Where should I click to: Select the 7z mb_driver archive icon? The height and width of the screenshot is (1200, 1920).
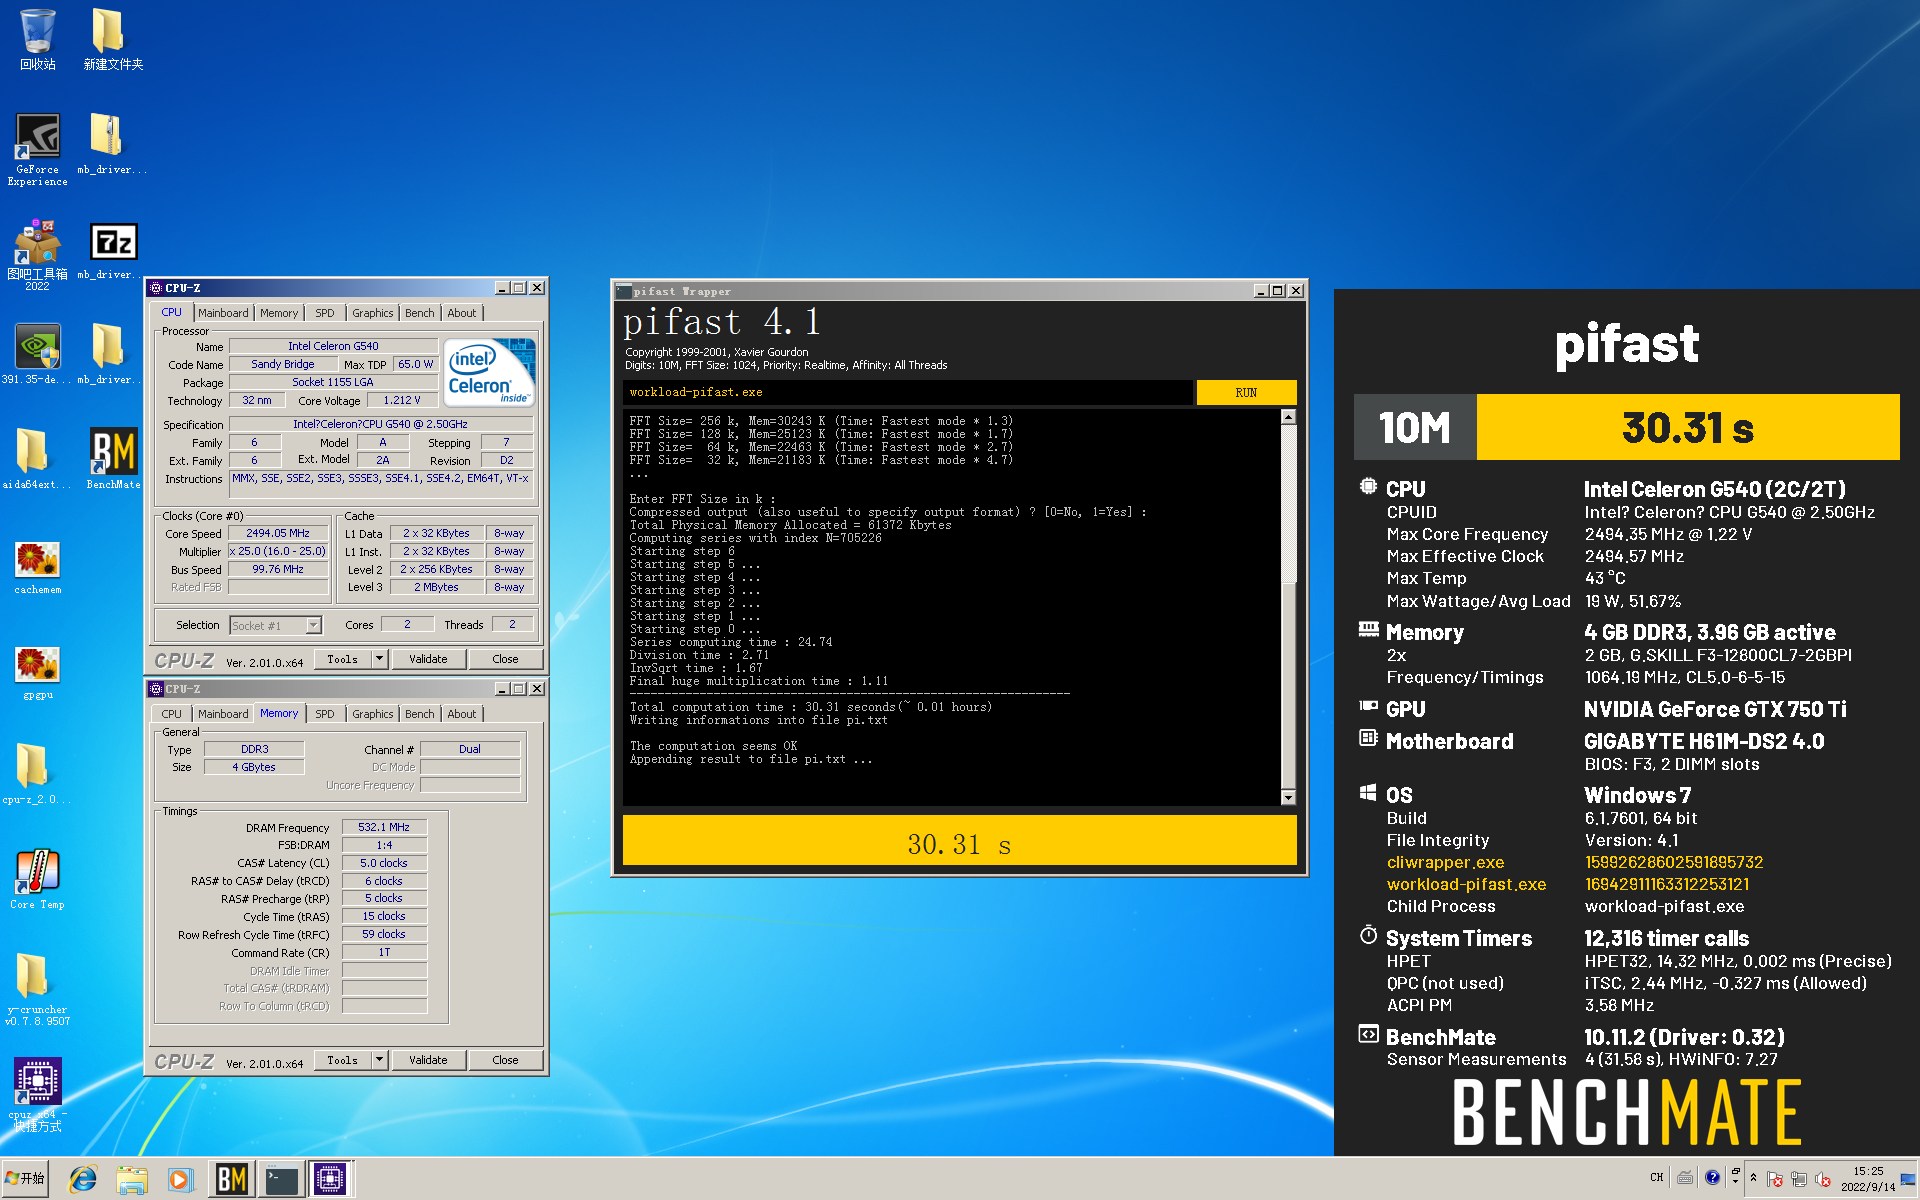click(113, 250)
